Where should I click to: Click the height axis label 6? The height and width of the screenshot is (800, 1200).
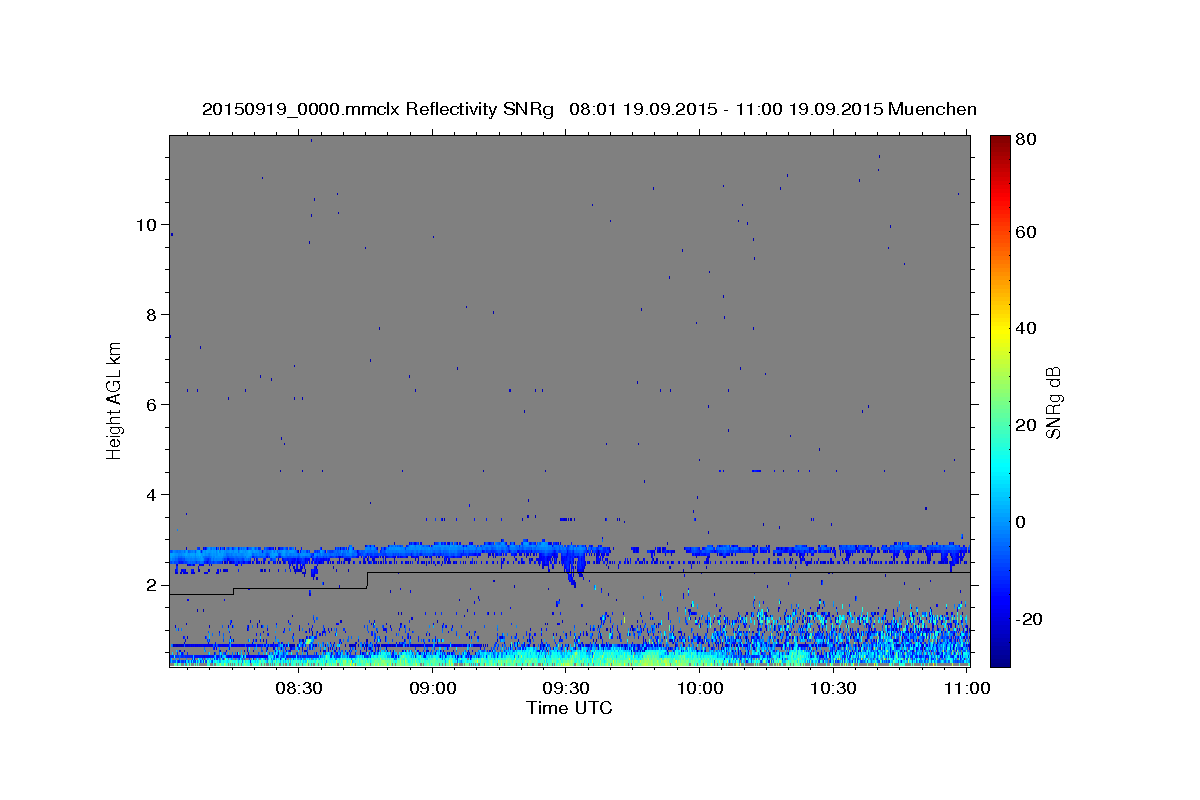point(152,404)
